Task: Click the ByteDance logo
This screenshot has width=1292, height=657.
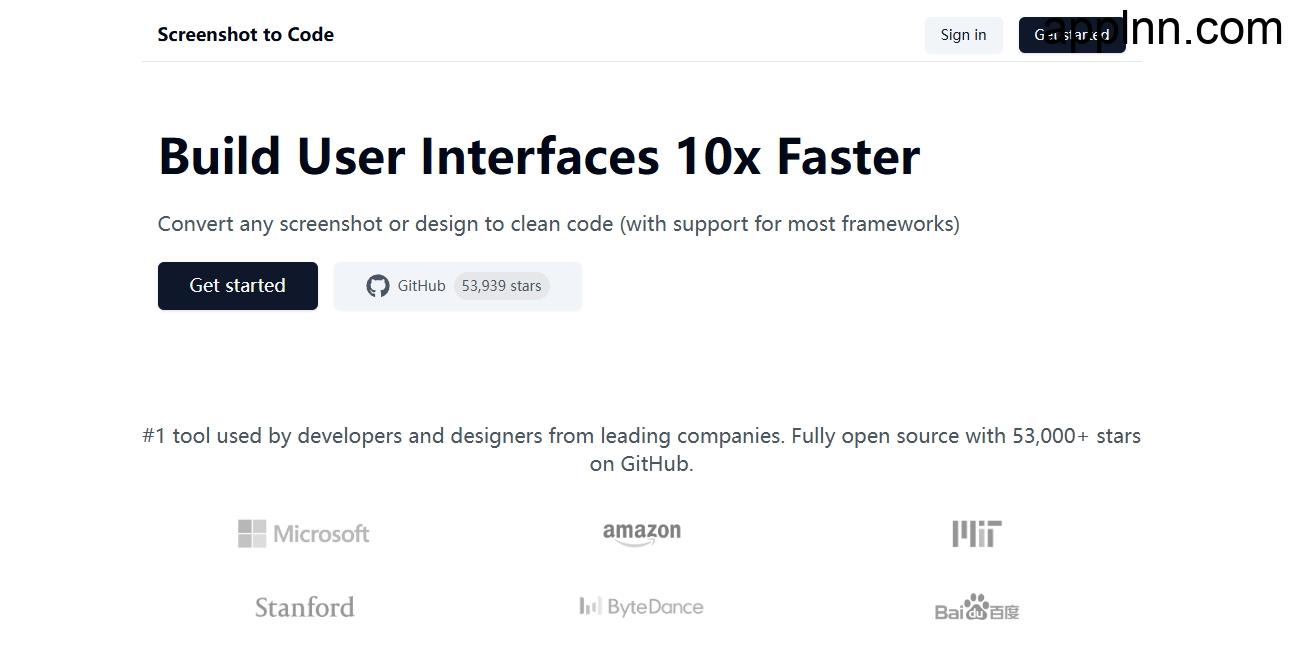Action: coord(642,607)
